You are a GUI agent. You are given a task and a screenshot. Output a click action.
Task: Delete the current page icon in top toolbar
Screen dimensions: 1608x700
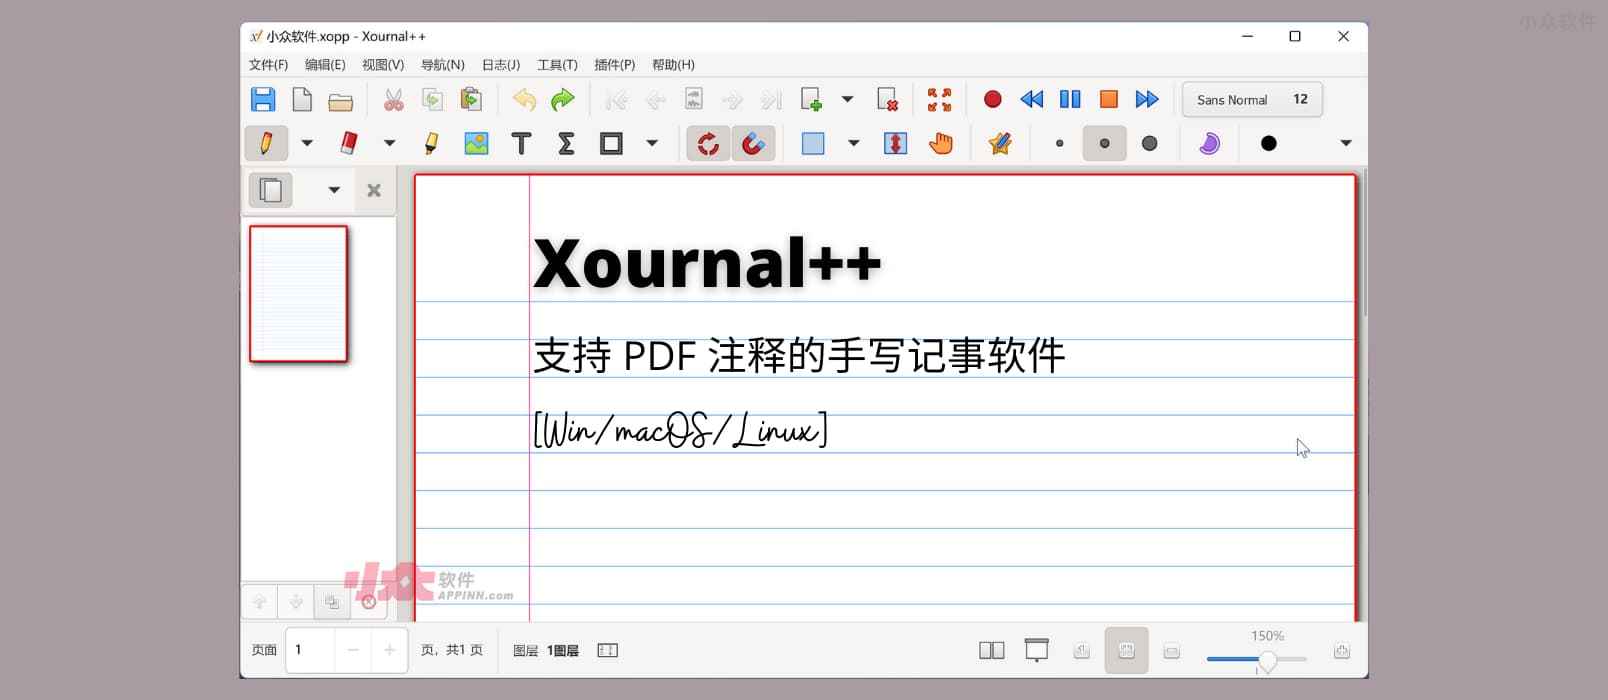[887, 99]
